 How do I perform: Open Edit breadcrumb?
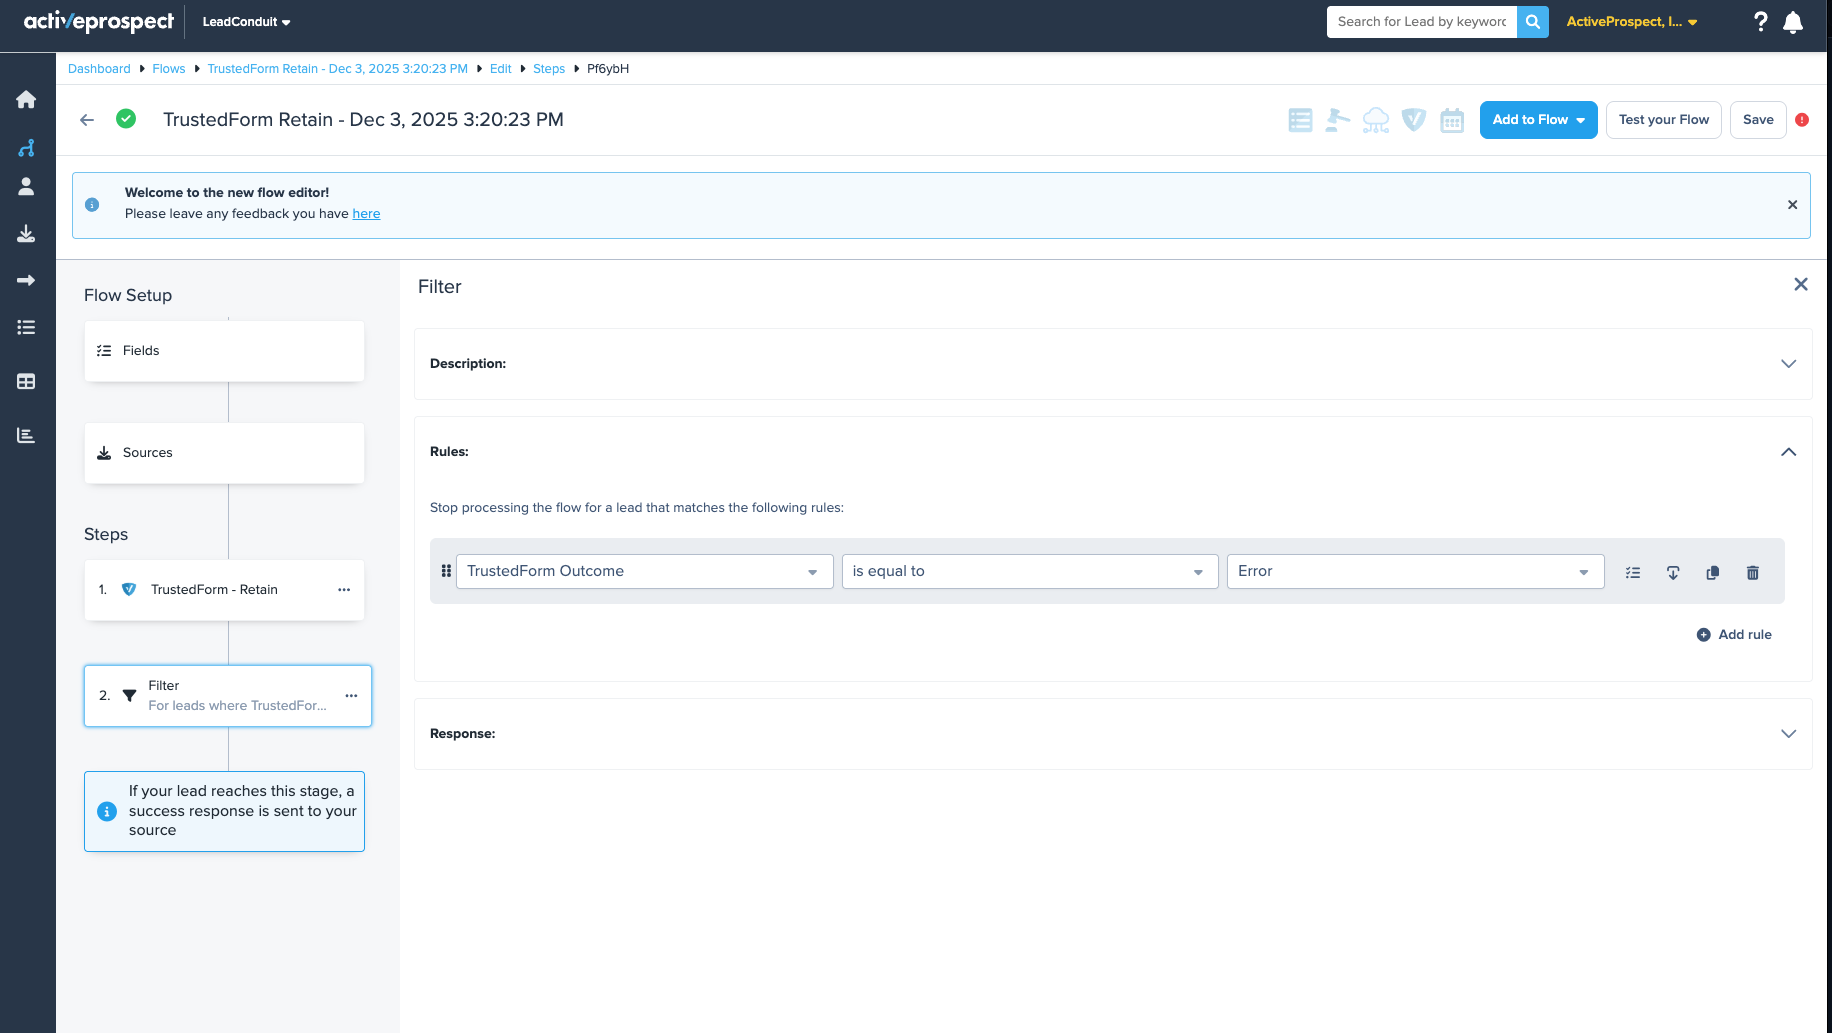[x=501, y=69]
